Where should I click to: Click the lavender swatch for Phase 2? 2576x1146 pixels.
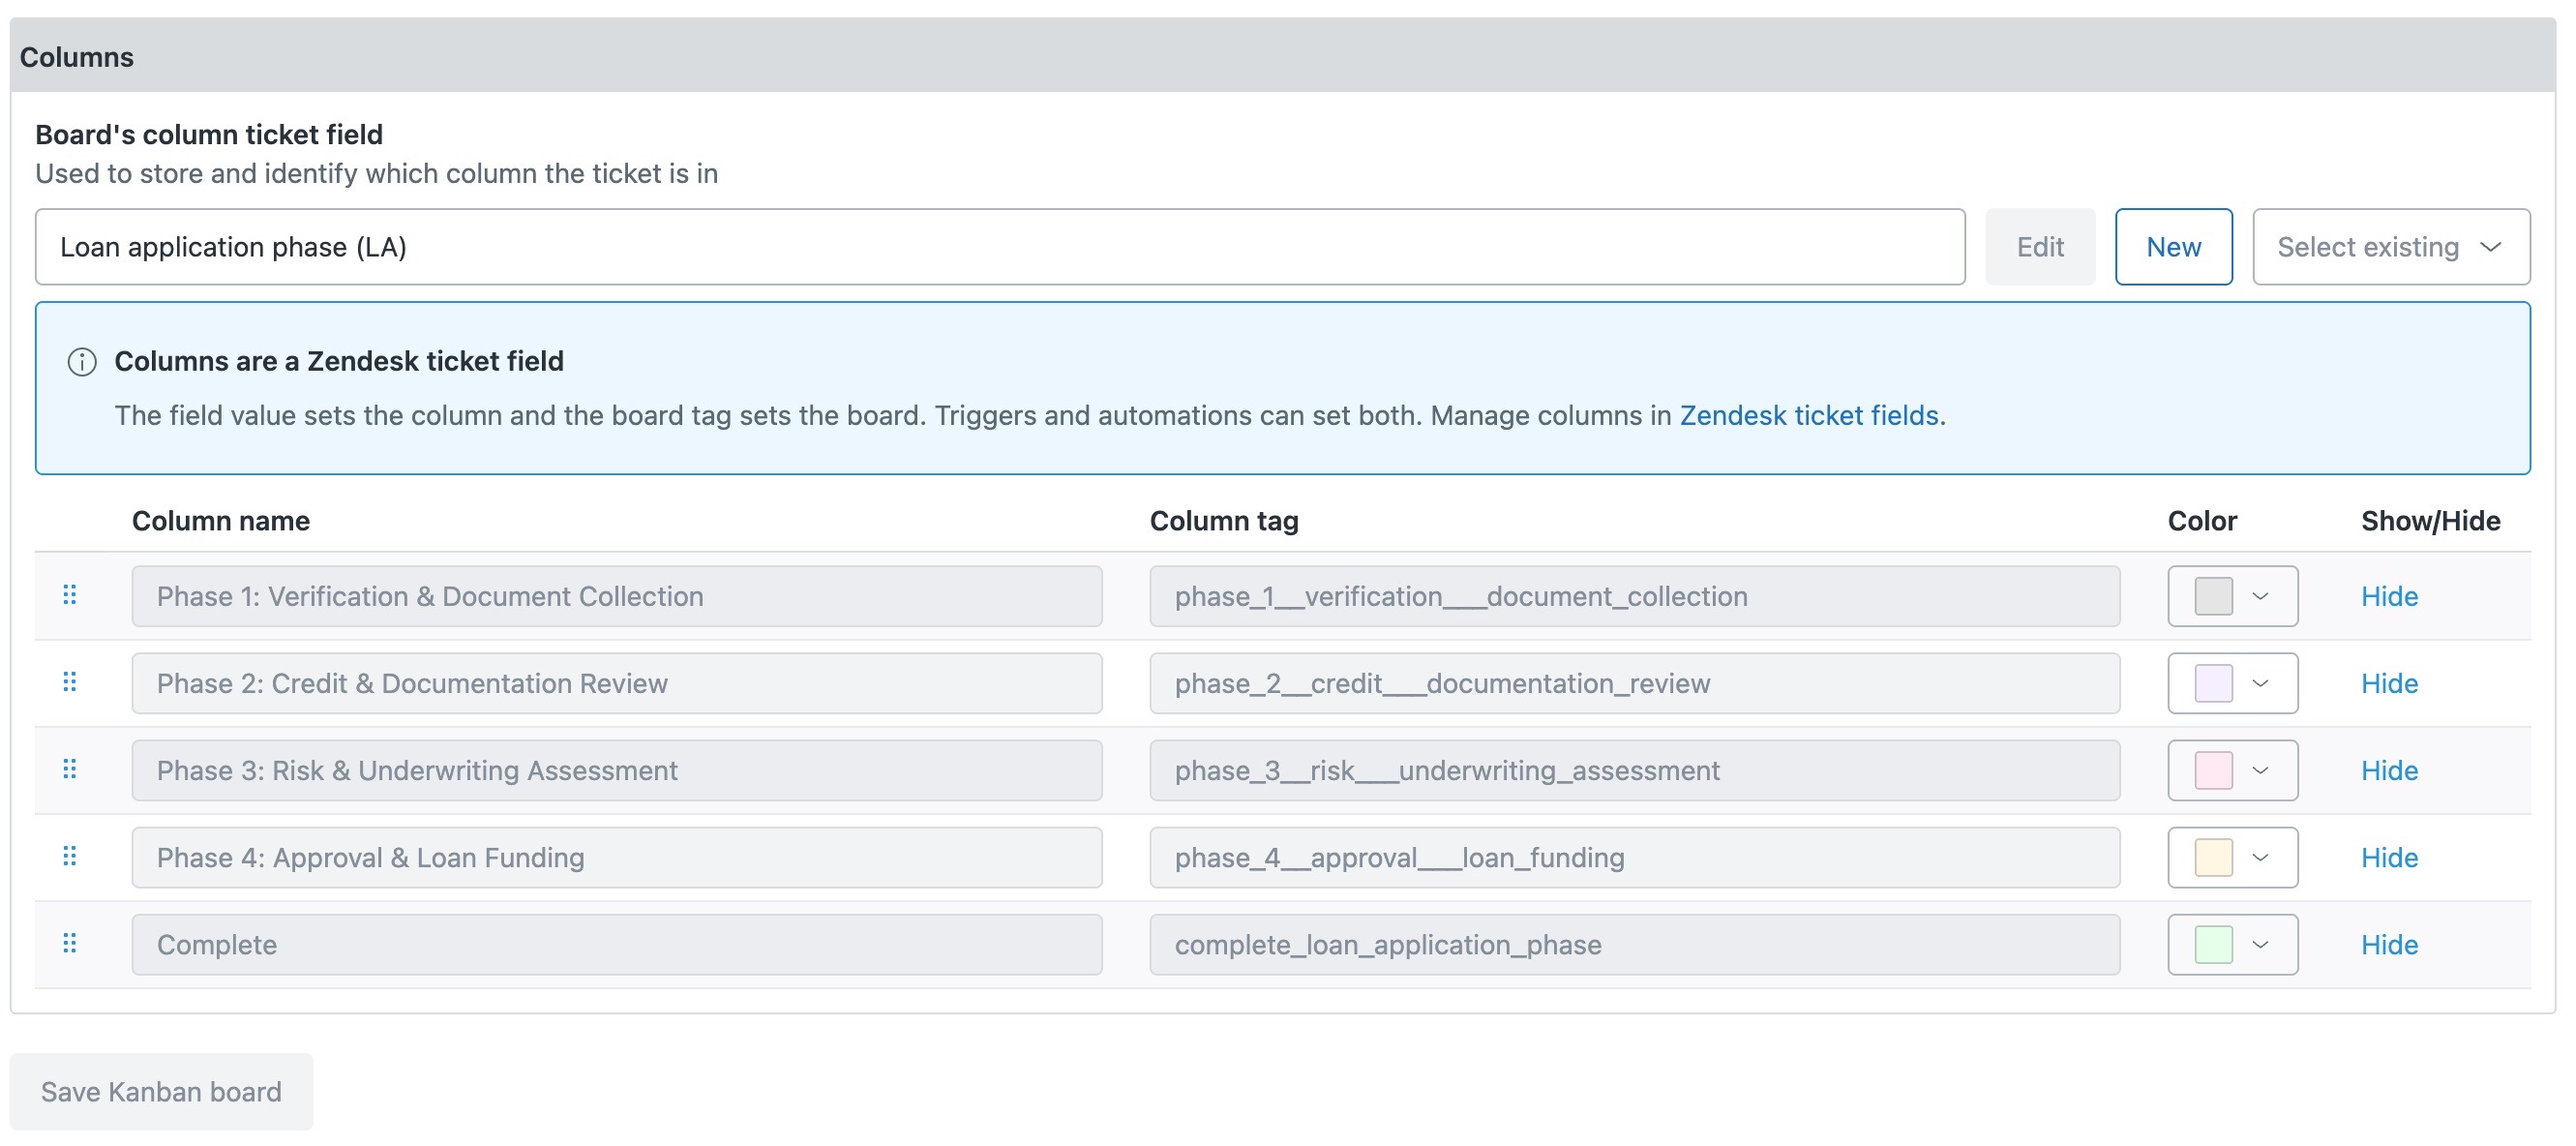pos(2213,683)
